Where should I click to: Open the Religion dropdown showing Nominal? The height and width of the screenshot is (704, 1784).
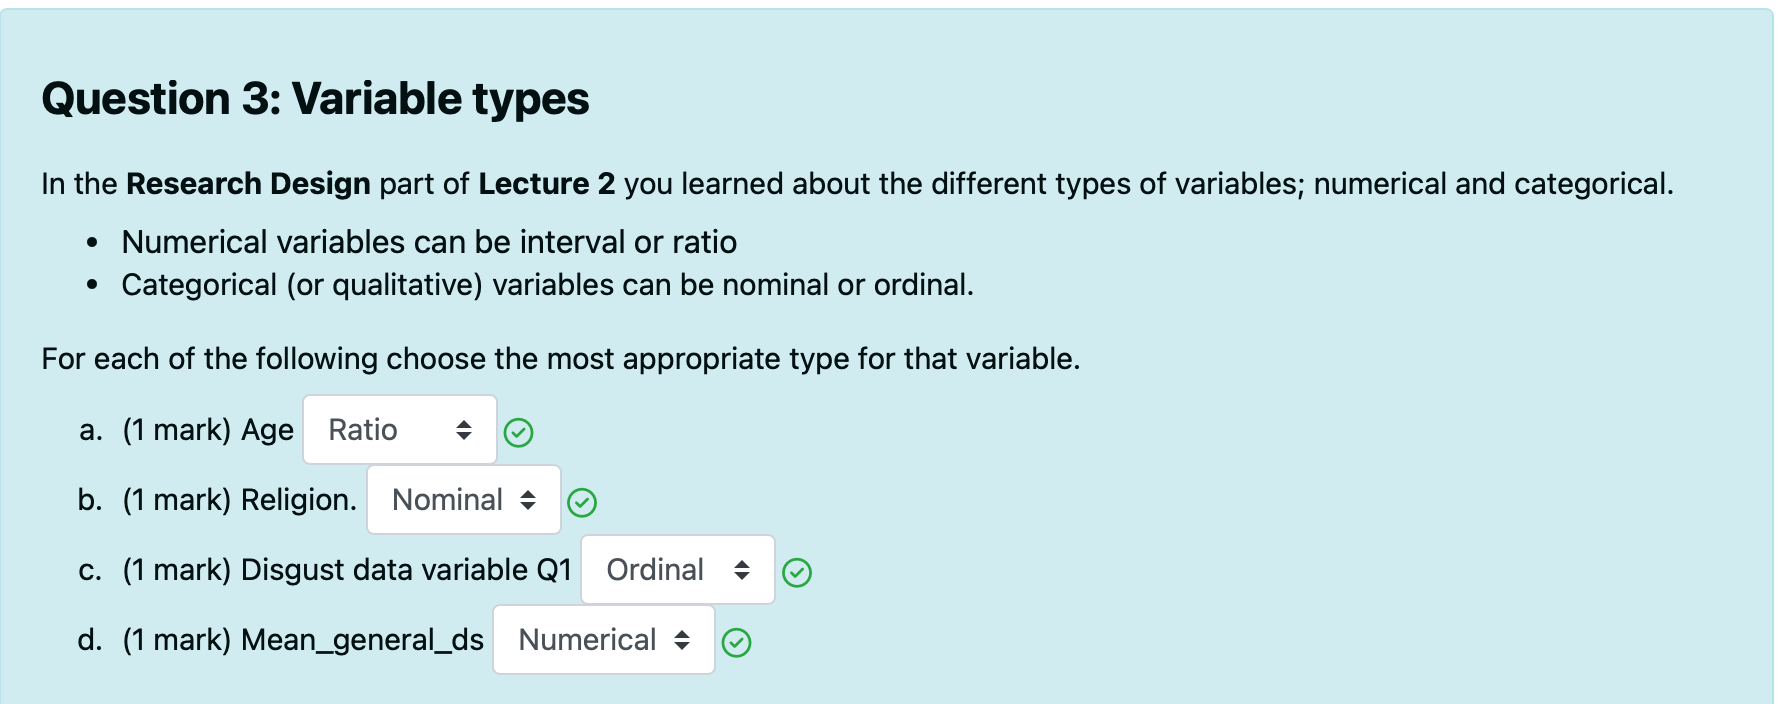(463, 500)
